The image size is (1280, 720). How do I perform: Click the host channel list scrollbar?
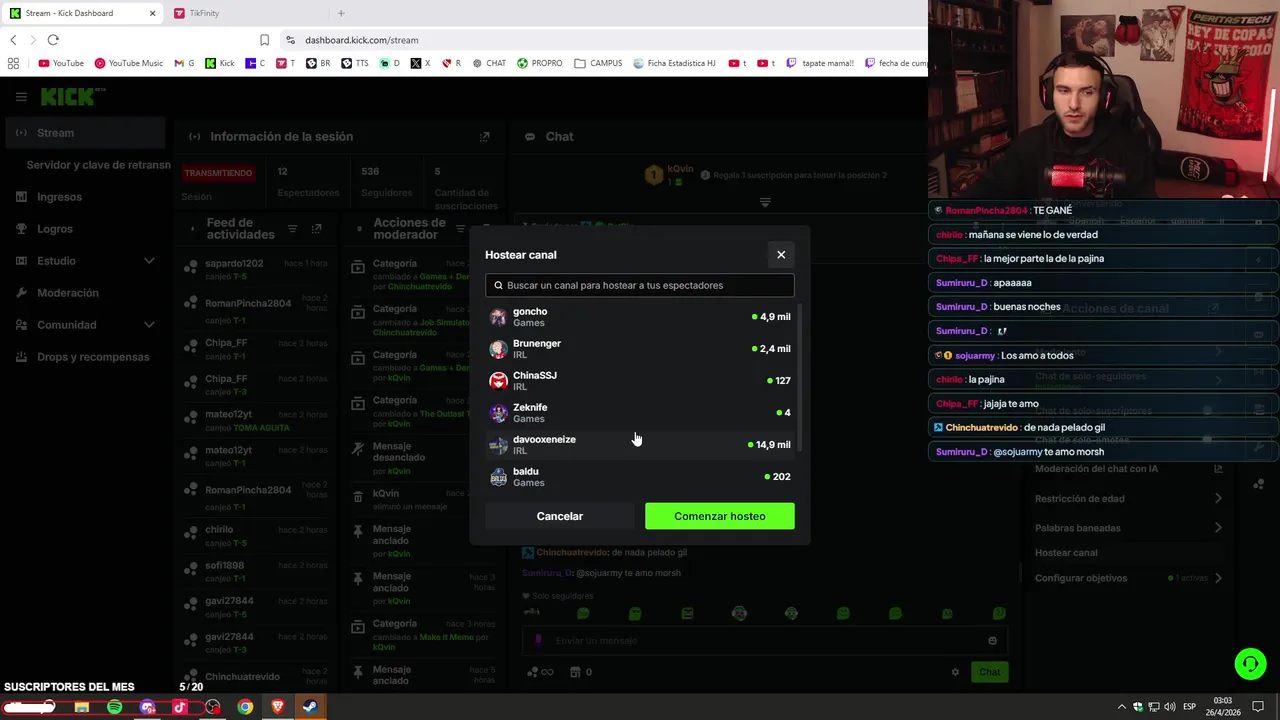[x=799, y=380]
